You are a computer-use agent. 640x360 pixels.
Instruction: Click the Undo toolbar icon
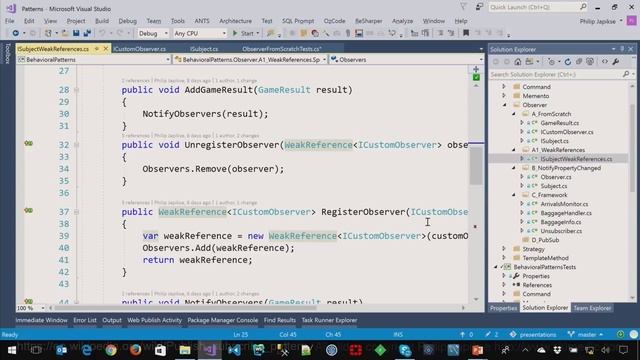pyautogui.click(x=102, y=33)
